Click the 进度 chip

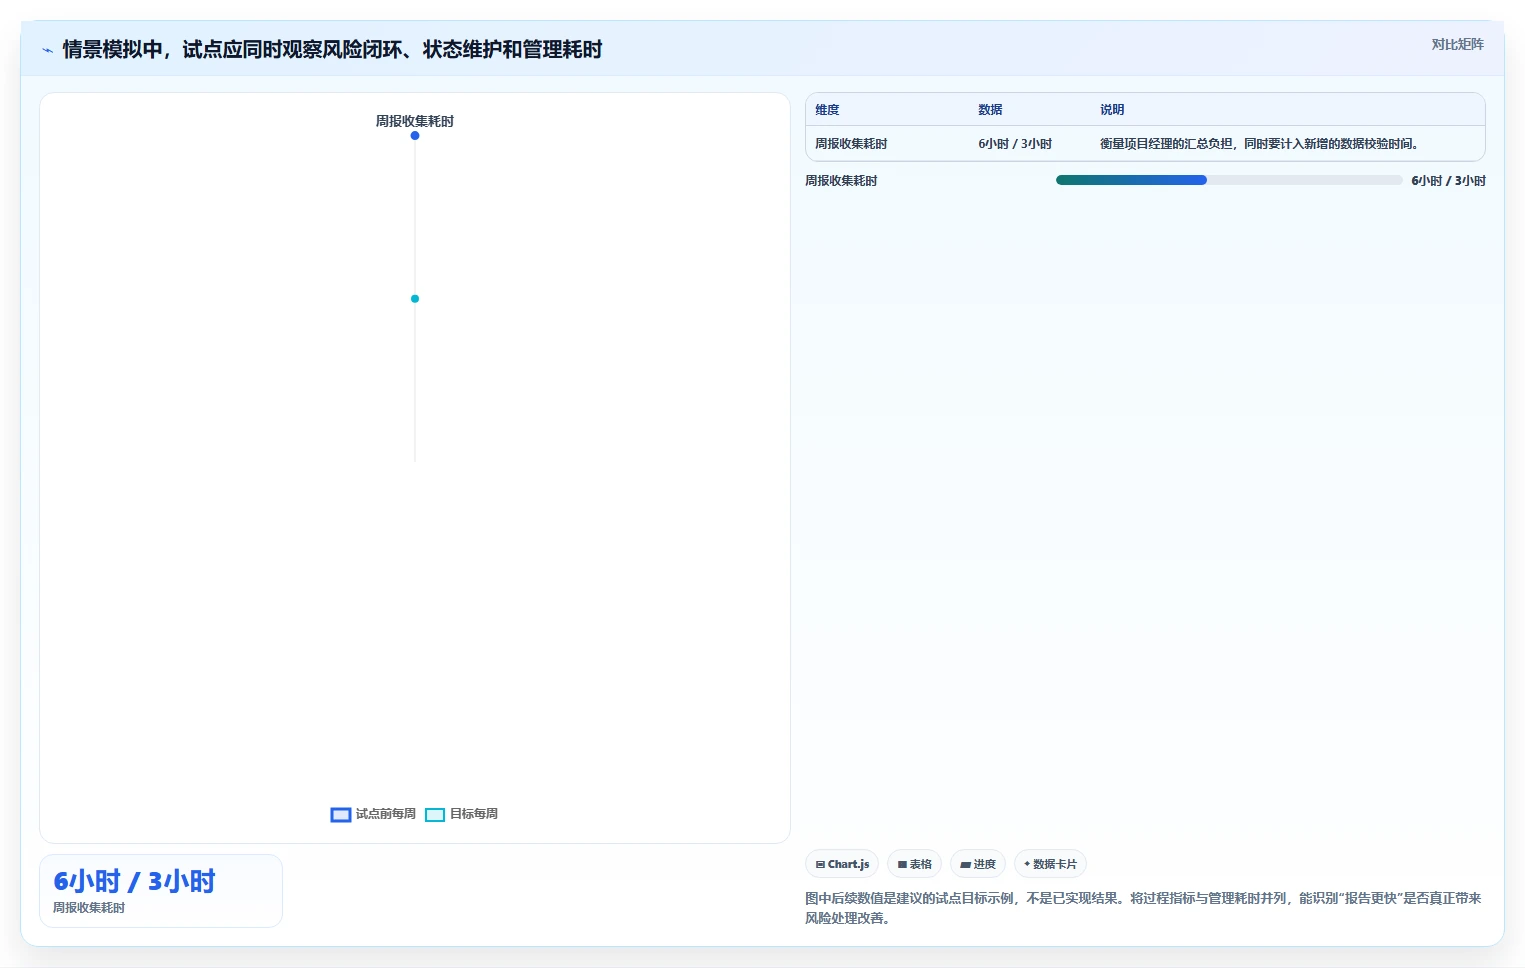pyautogui.click(x=977, y=864)
